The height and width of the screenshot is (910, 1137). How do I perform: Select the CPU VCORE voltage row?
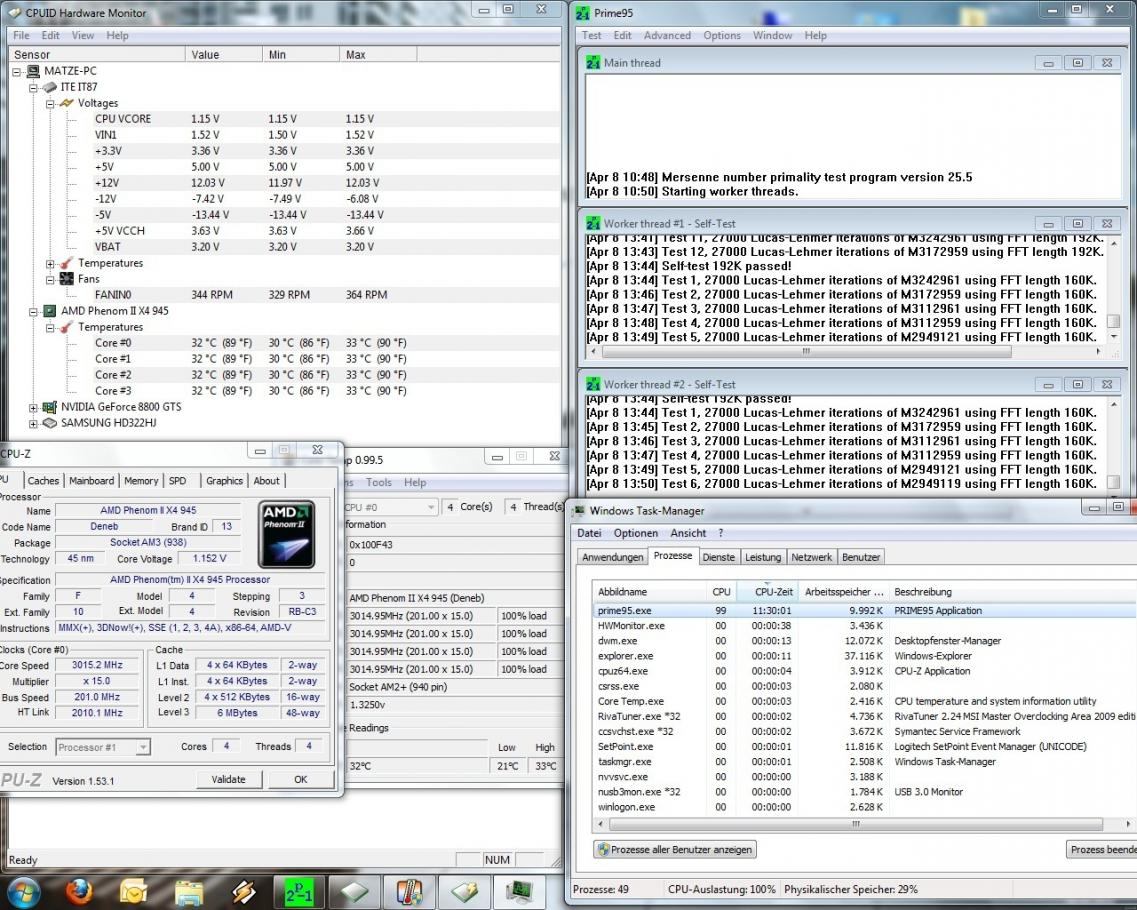(286, 119)
